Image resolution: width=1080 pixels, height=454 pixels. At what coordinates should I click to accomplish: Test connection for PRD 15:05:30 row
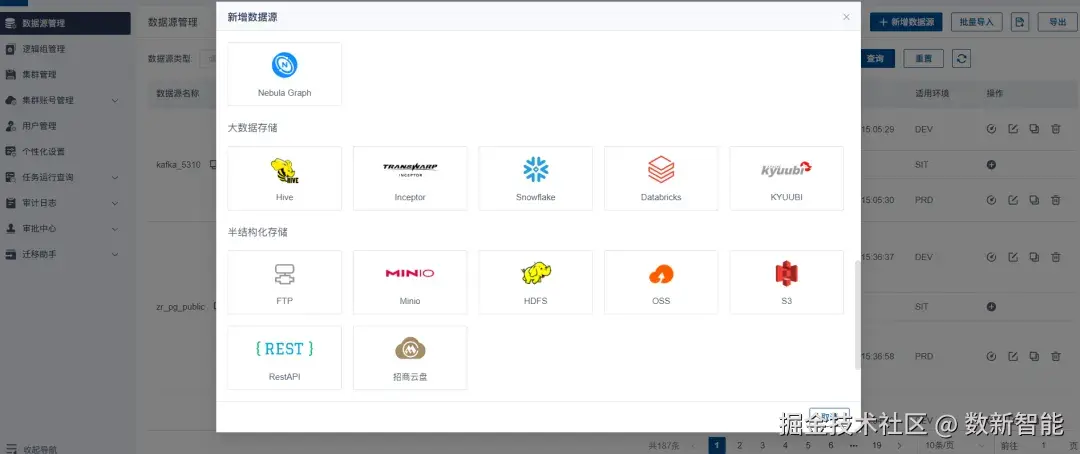pyautogui.click(x=991, y=200)
